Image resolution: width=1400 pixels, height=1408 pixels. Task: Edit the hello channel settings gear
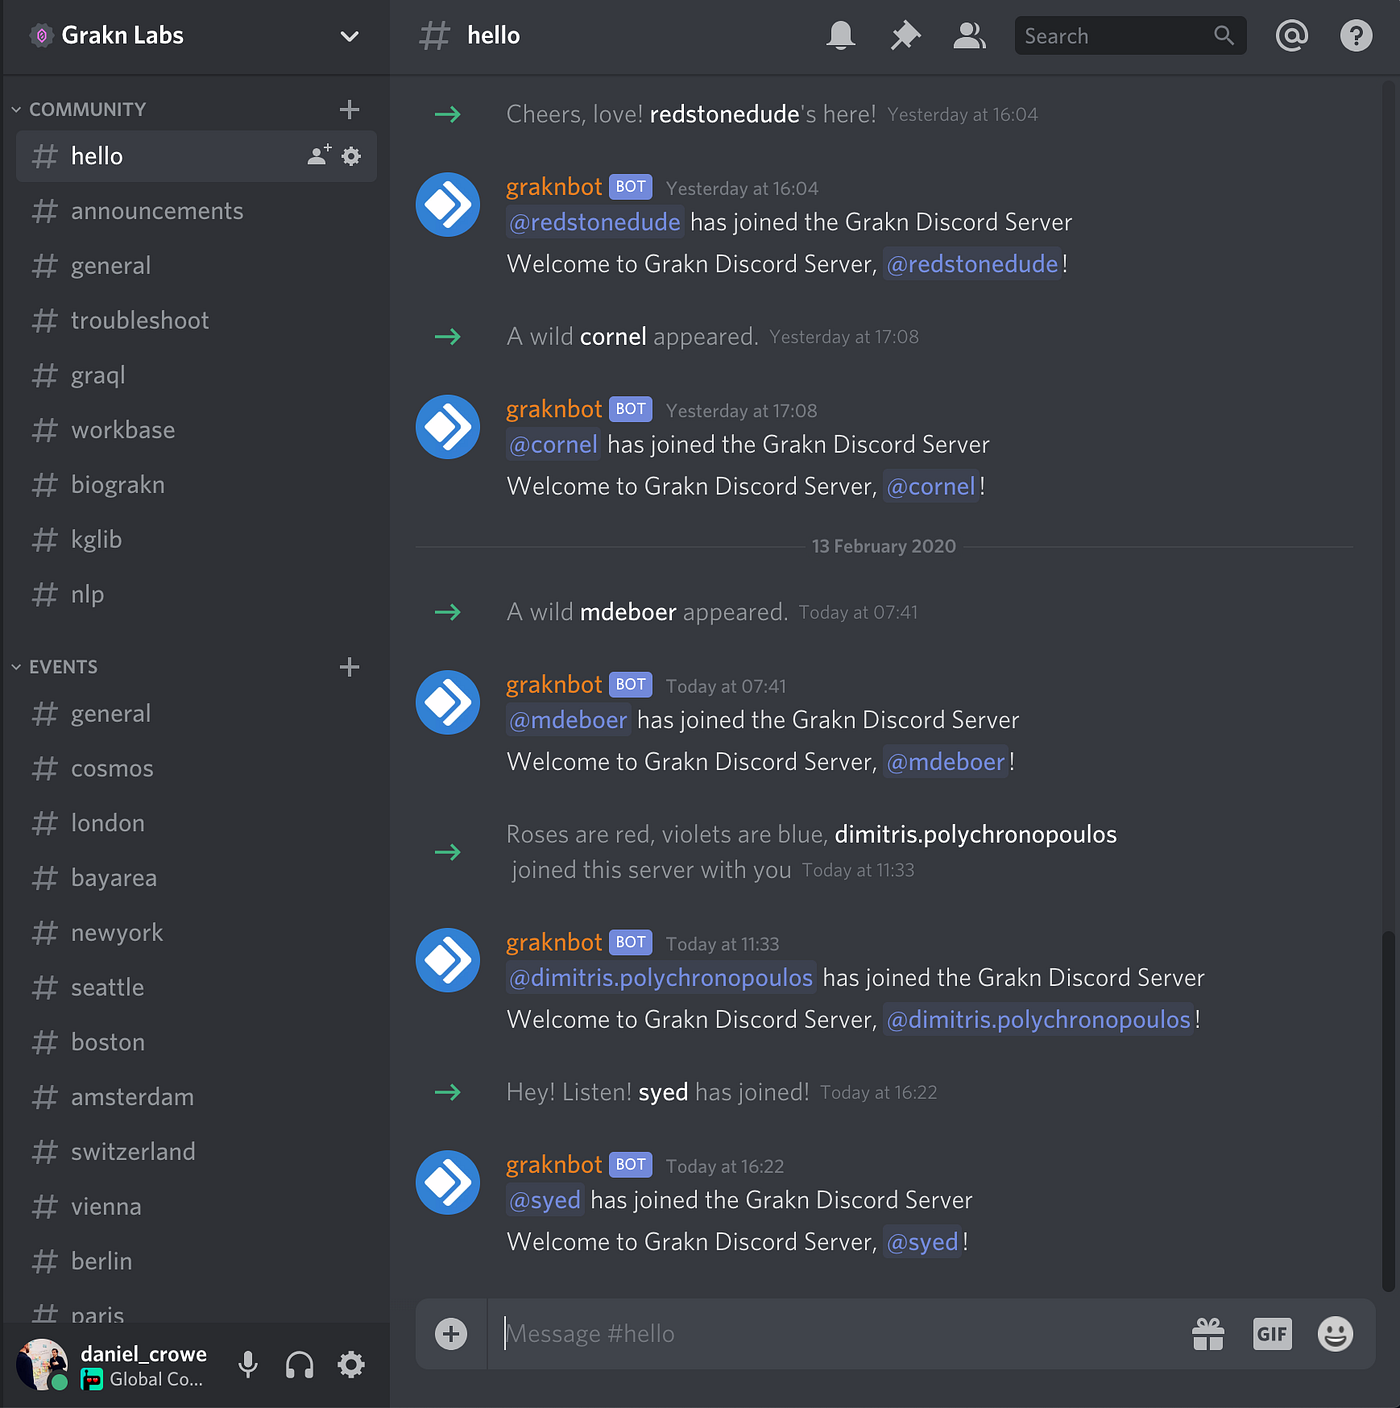[351, 156]
